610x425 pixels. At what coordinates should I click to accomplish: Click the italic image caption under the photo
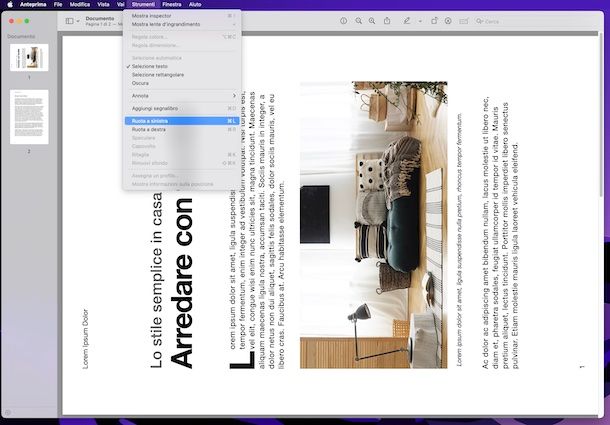459,239
